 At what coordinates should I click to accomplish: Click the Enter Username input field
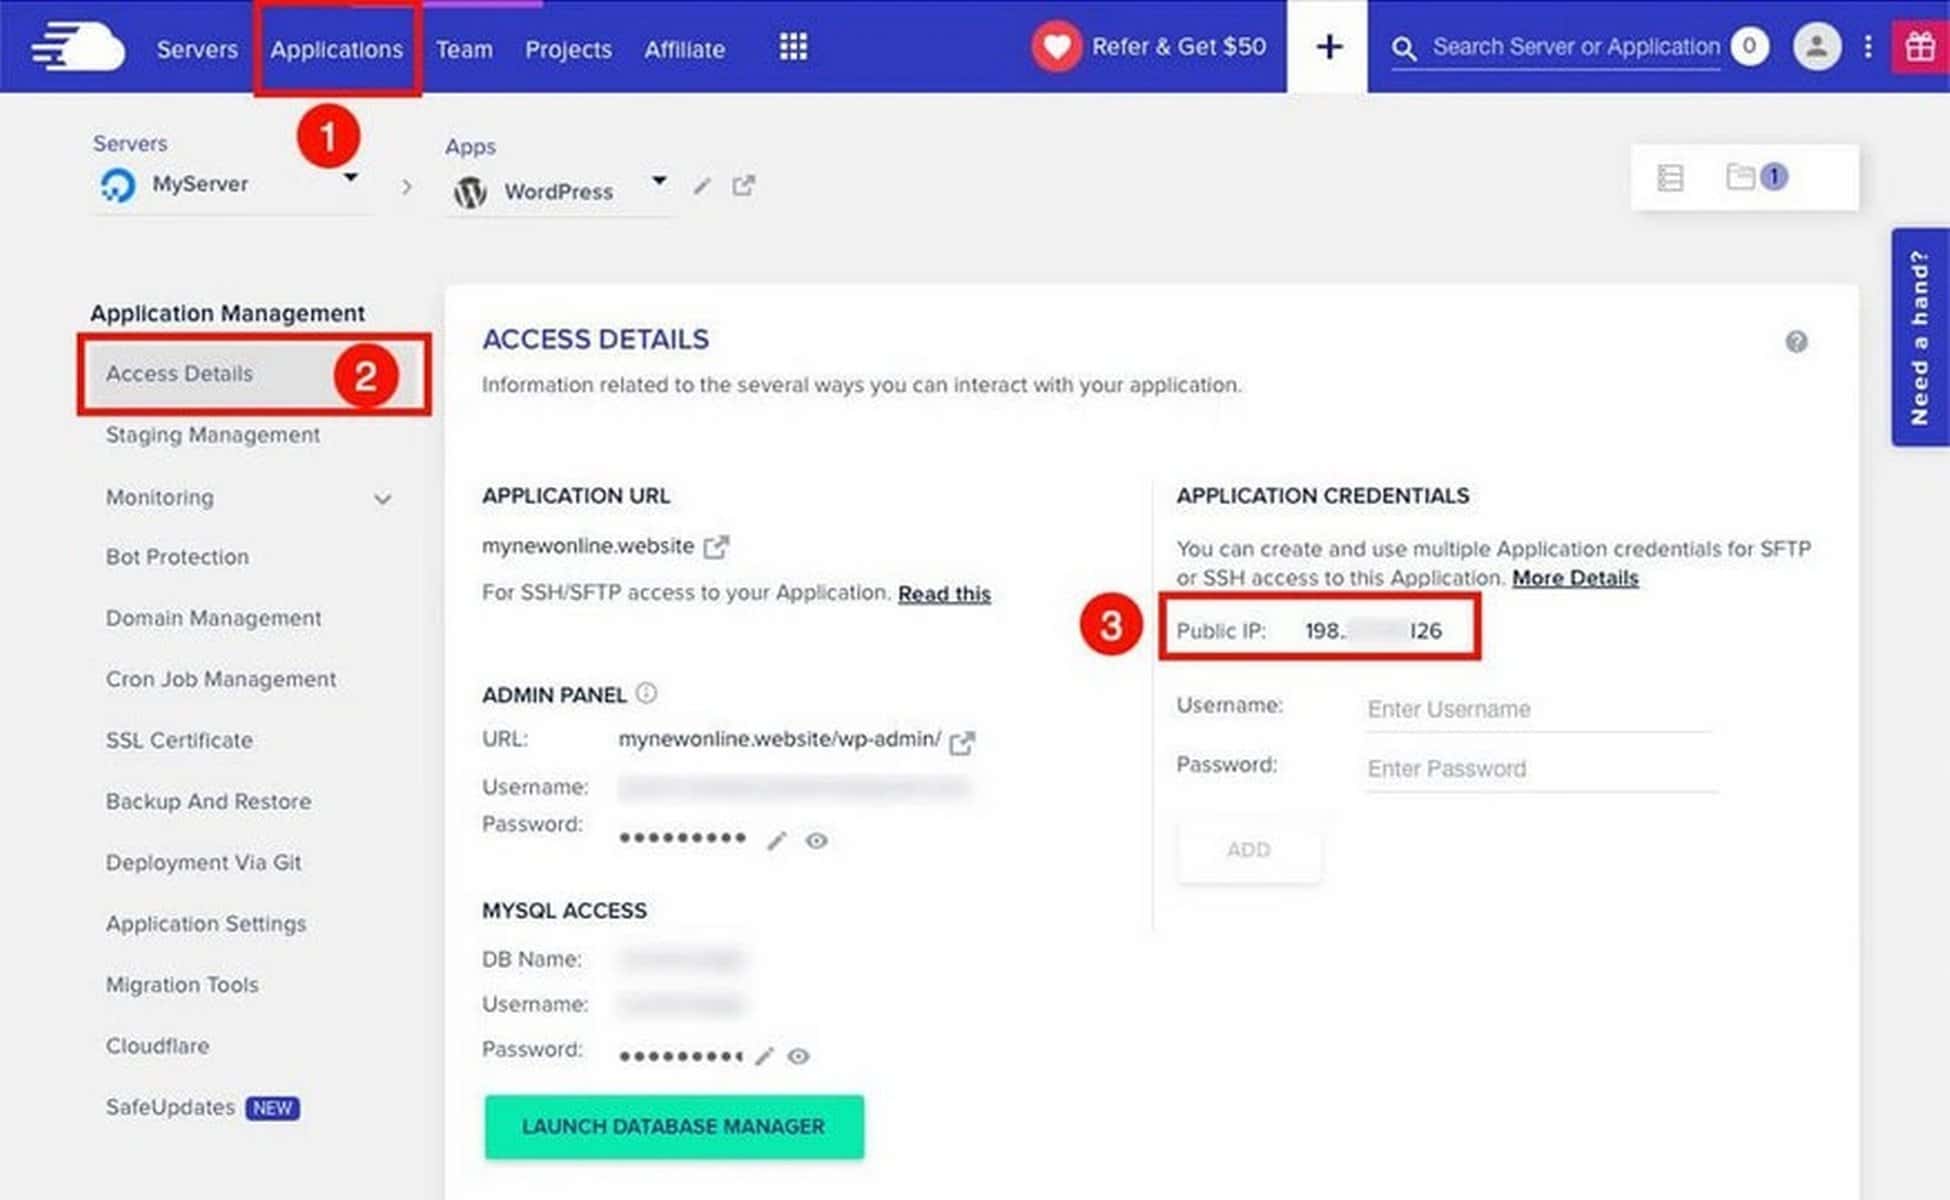1537,709
